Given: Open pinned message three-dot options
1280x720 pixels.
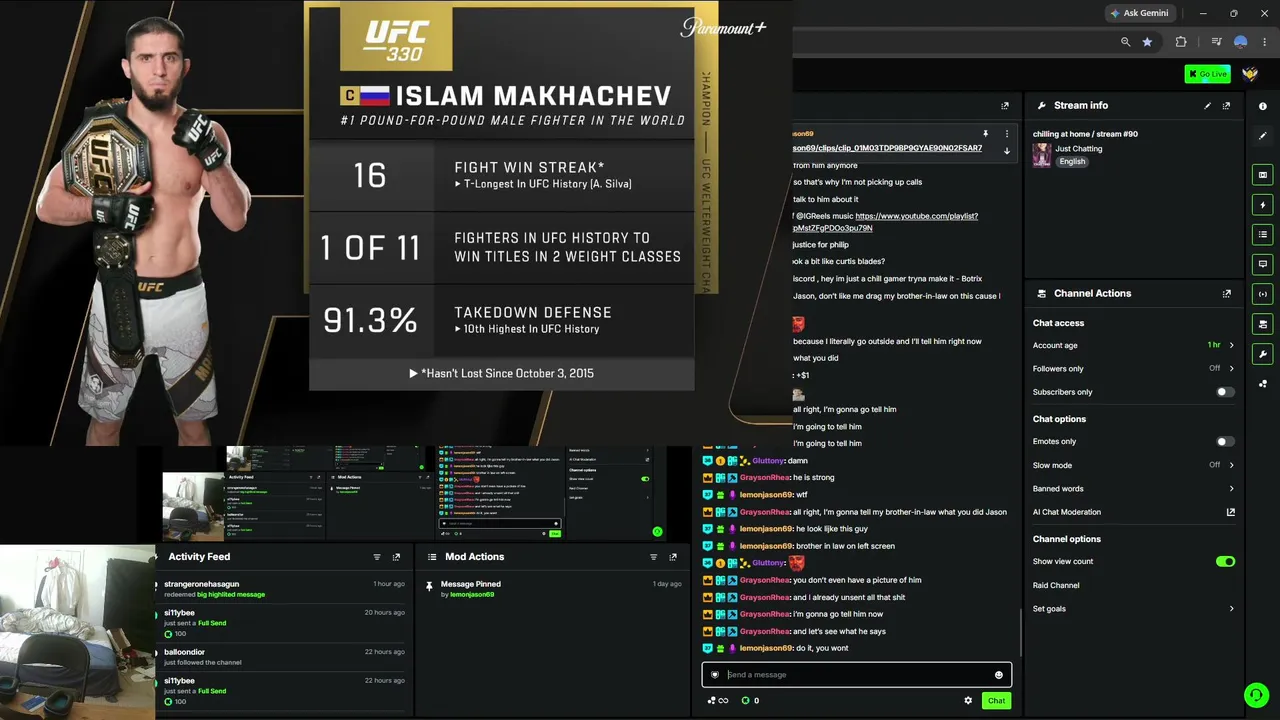Looking at the screenshot, I should 1007,134.
